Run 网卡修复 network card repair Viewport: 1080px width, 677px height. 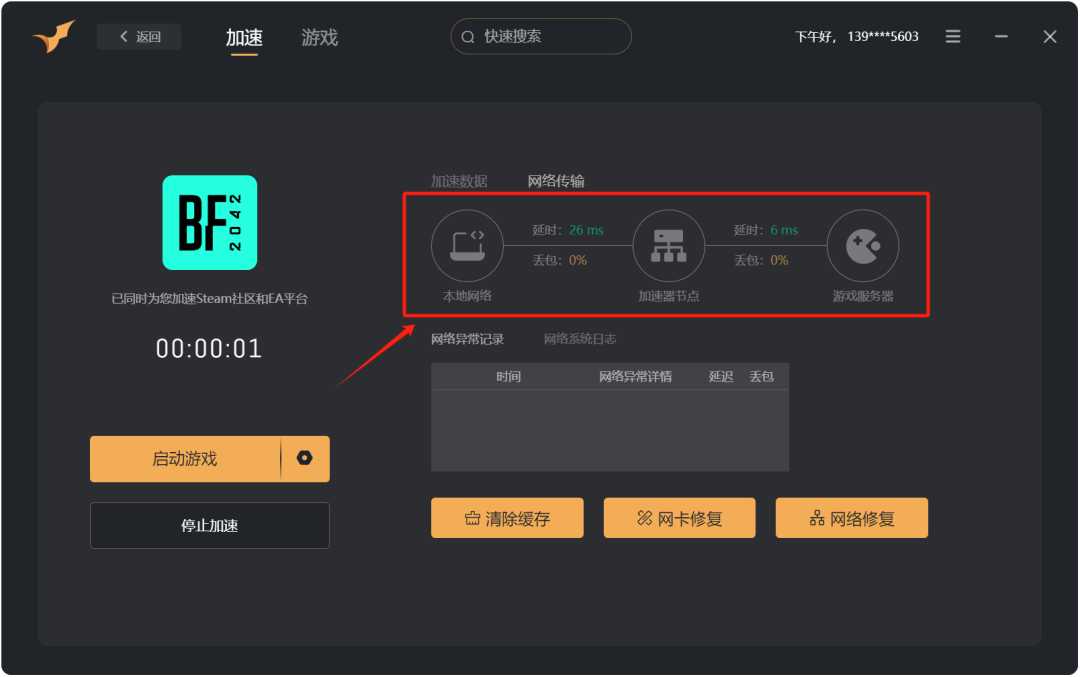(679, 518)
